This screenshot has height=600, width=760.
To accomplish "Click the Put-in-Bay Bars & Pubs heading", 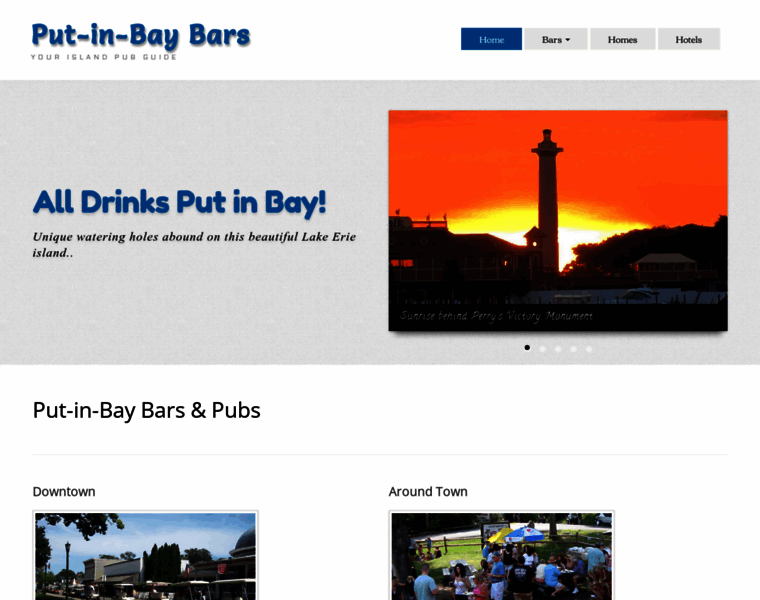I will coord(146,410).
